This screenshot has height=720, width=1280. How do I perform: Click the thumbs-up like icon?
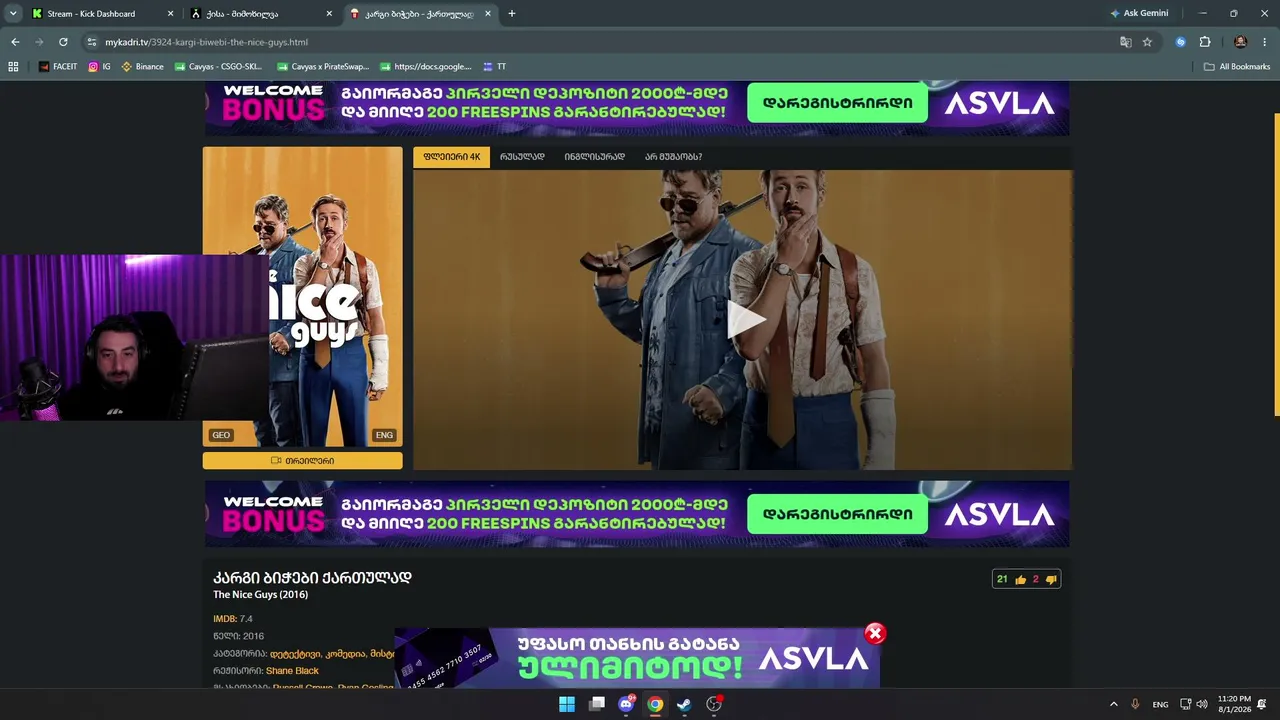[x=1021, y=580]
